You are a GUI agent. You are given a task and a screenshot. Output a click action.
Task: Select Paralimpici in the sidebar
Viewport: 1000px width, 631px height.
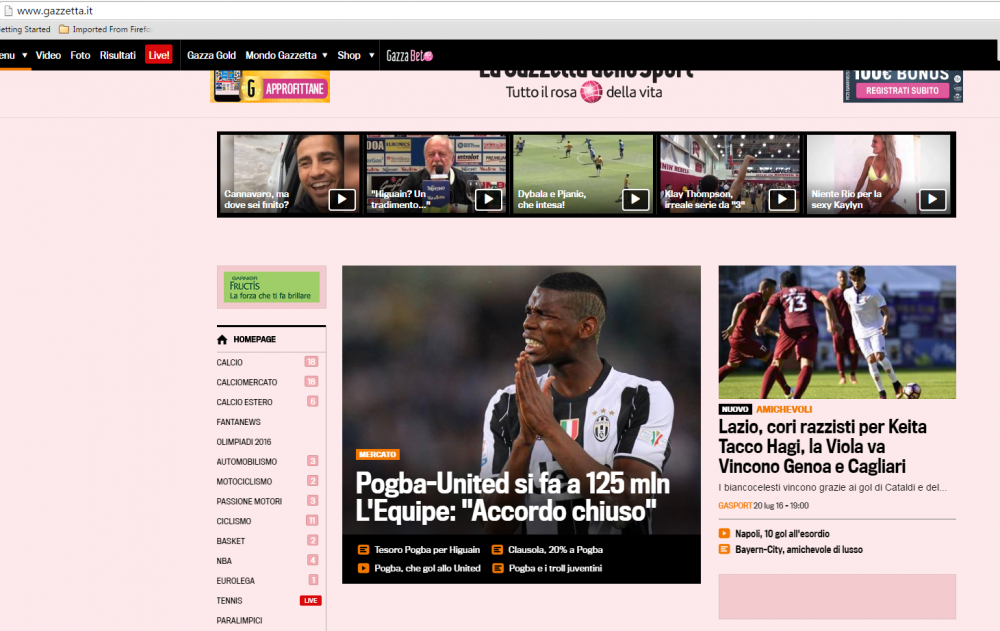[239, 620]
